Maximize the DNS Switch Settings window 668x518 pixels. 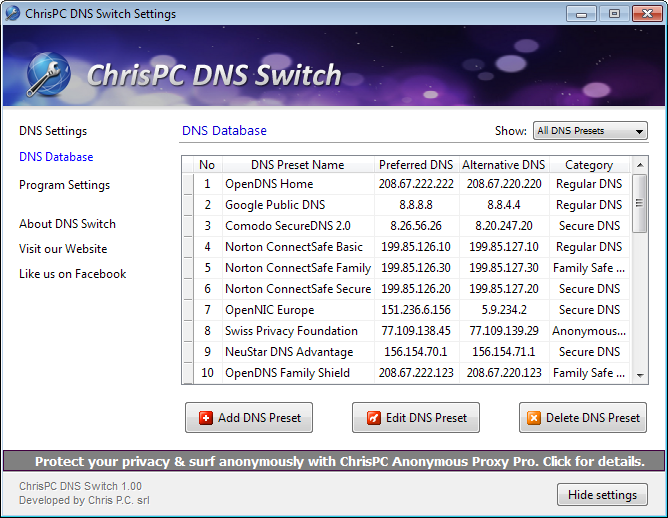[x=614, y=14]
